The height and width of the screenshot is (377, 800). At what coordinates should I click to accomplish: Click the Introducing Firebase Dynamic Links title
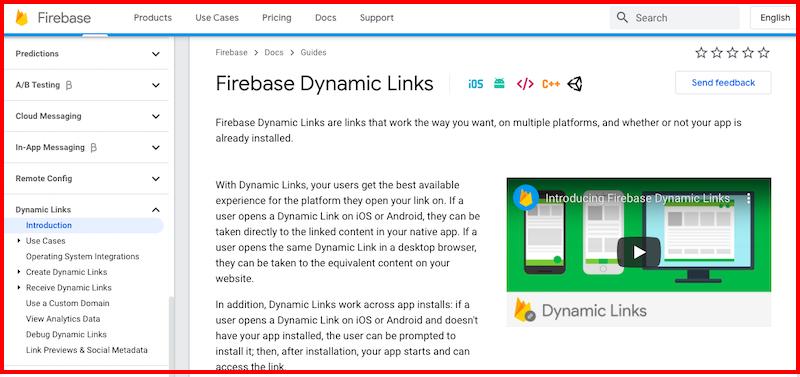click(637, 198)
